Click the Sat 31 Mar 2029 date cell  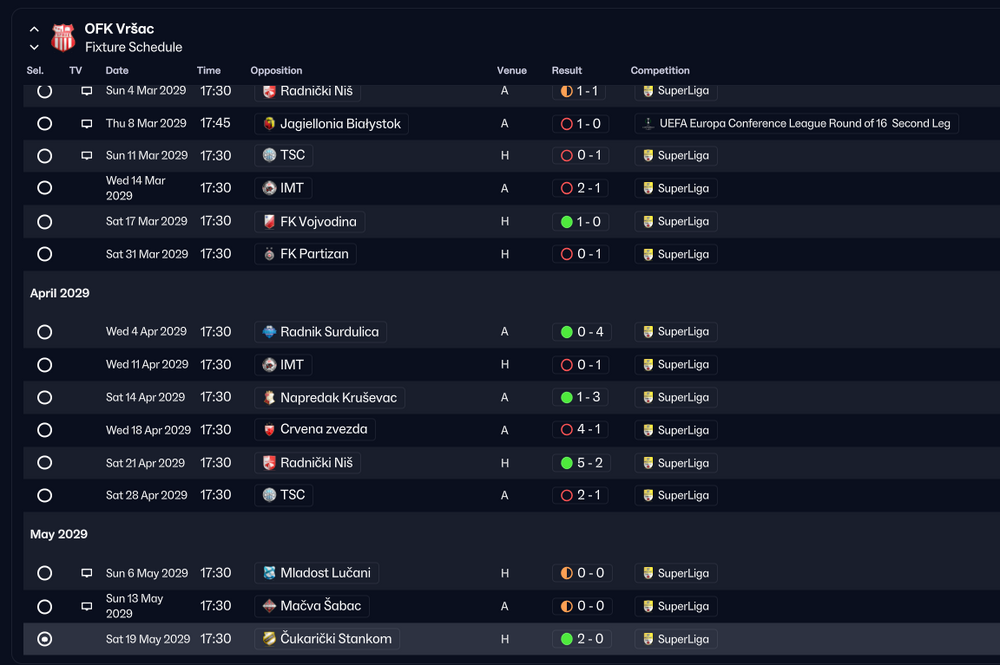(147, 254)
